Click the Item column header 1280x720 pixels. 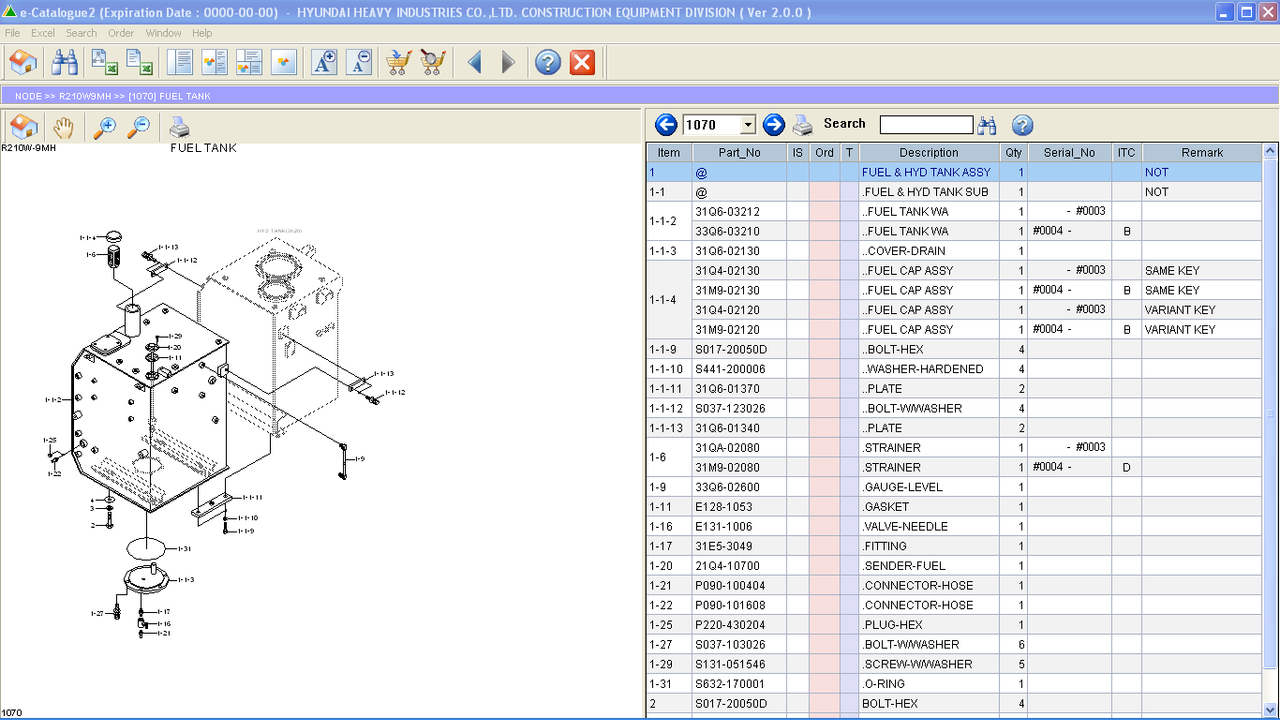pyautogui.click(x=669, y=153)
